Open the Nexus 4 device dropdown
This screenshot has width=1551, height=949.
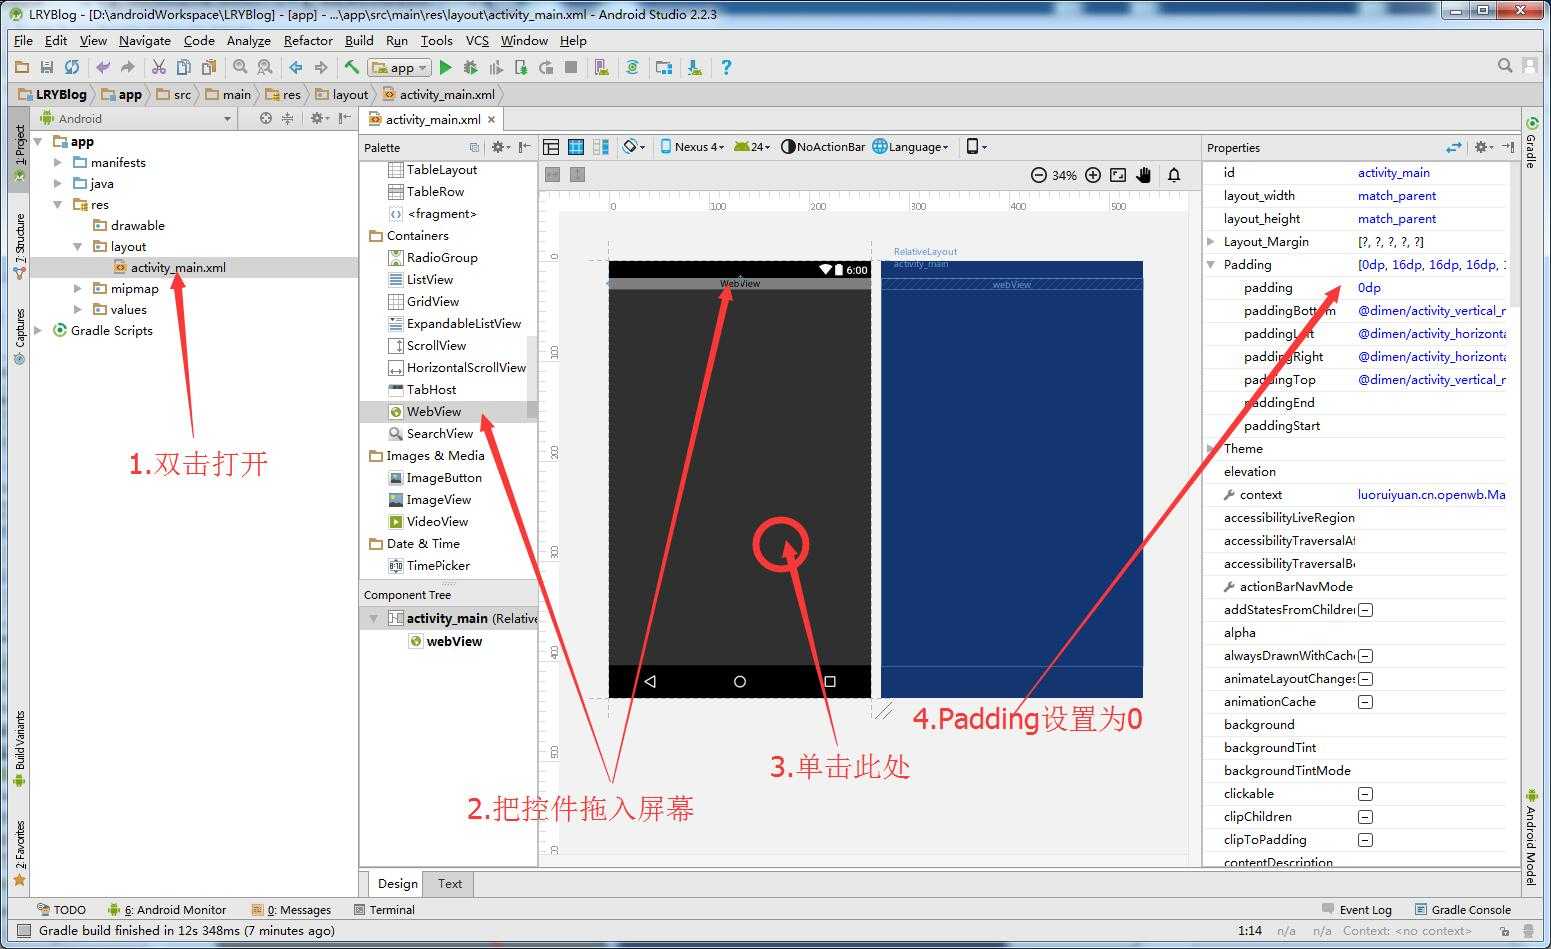click(692, 147)
